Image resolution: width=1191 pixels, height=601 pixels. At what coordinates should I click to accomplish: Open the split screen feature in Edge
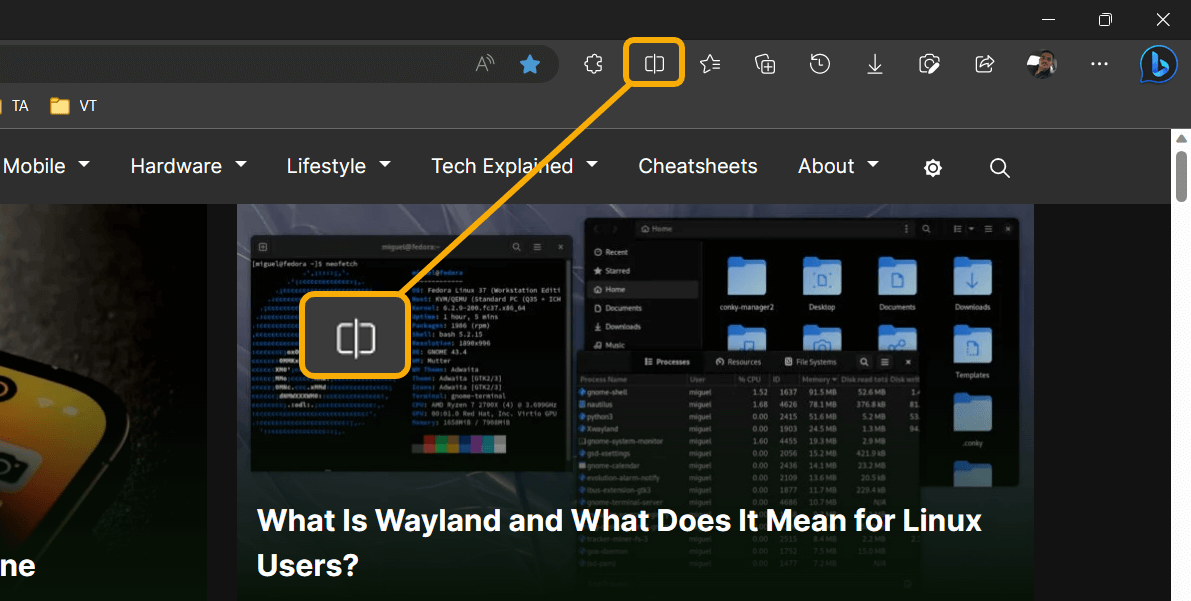click(x=654, y=62)
